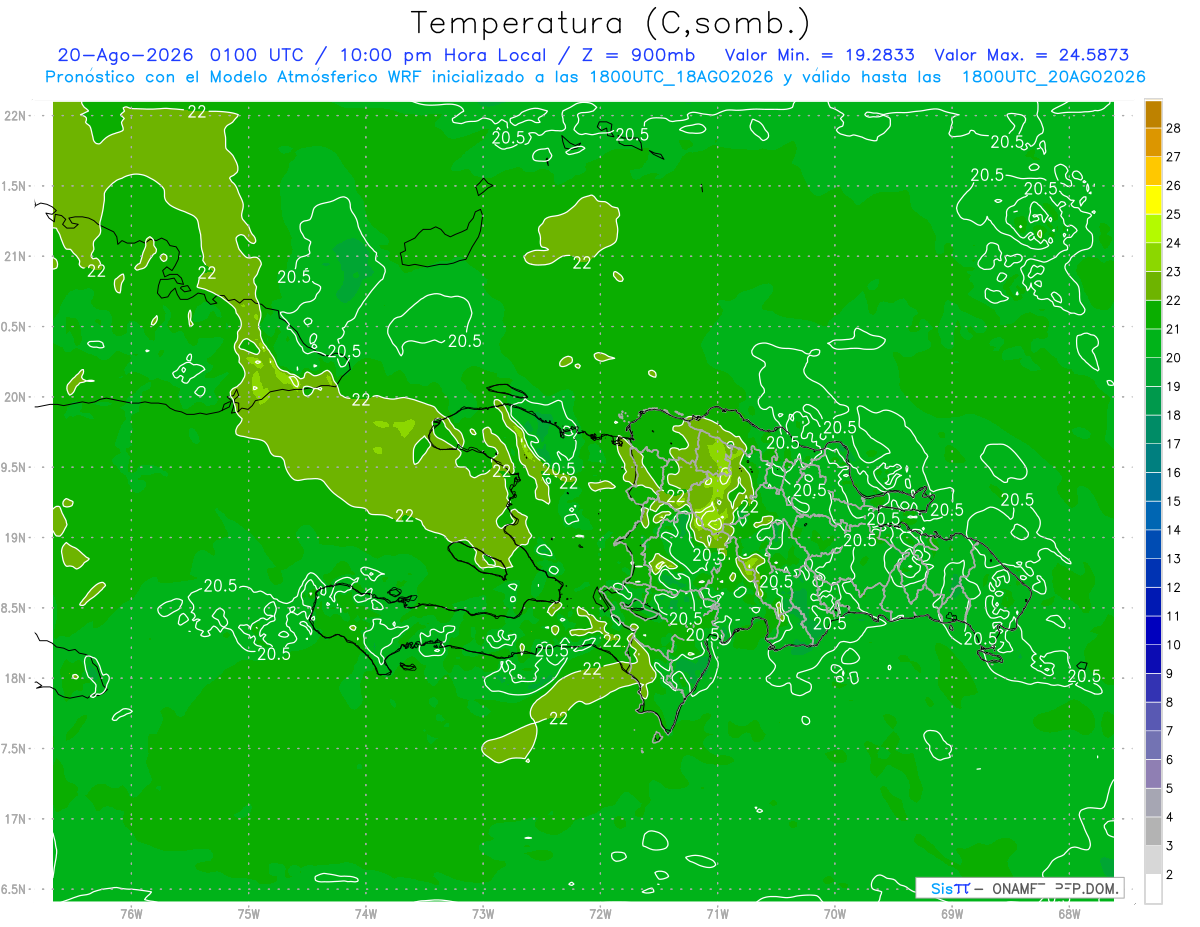Screen dimensions: 1200x927
Task: Click the "ONAMET REP.DOM." credit box
Action: coord(1019,888)
